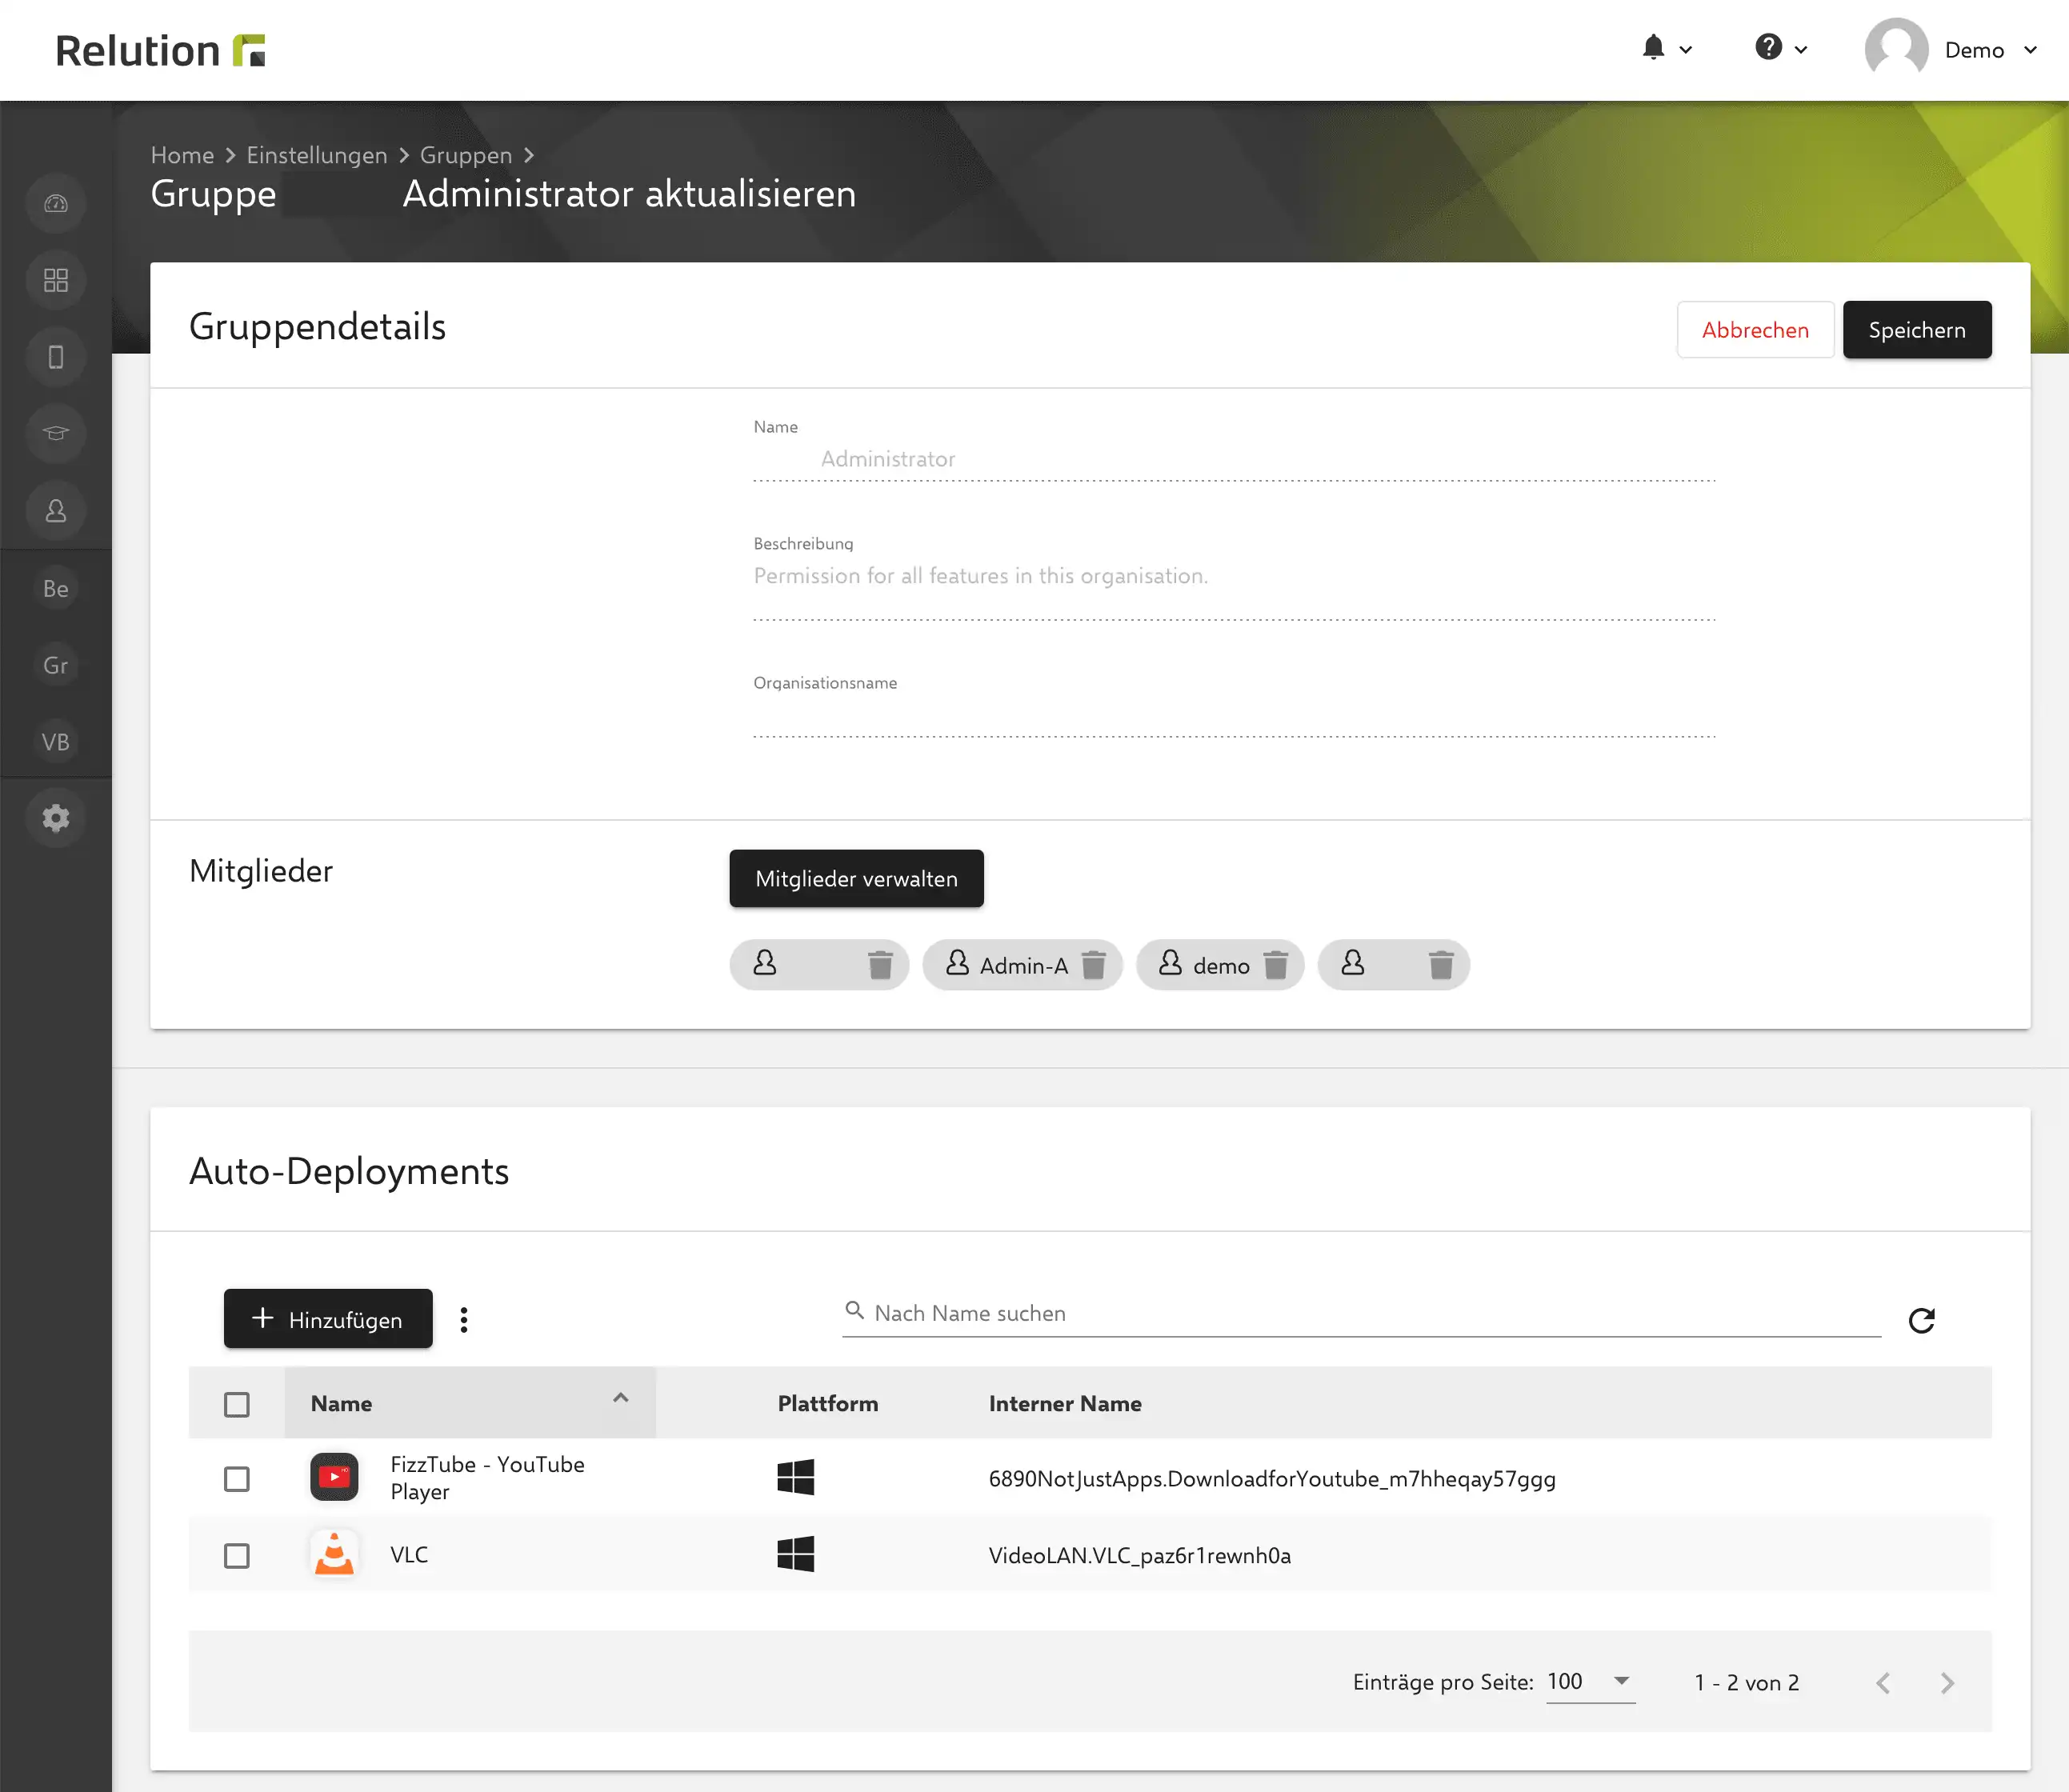Select the 'Gr' sidebar item
This screenshot has height=1792, width=2069.
[56, 665]
